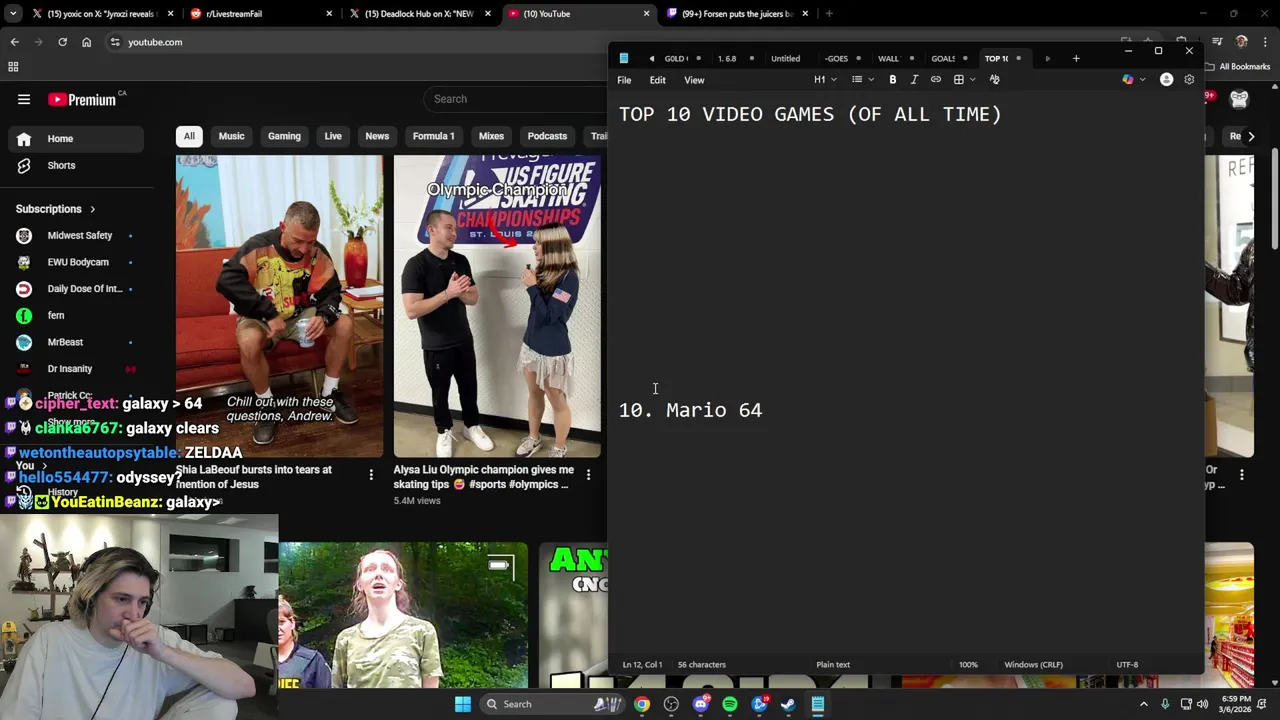Open Notepad Edit menu
1280x720 pixels.
657,80
